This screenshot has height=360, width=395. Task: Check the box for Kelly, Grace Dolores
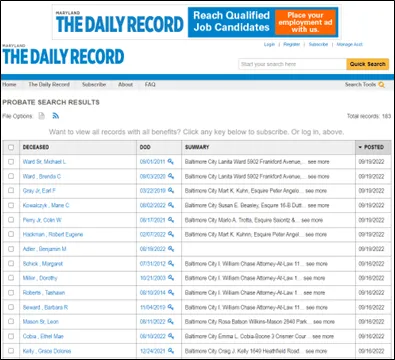[x=11, y=351]
